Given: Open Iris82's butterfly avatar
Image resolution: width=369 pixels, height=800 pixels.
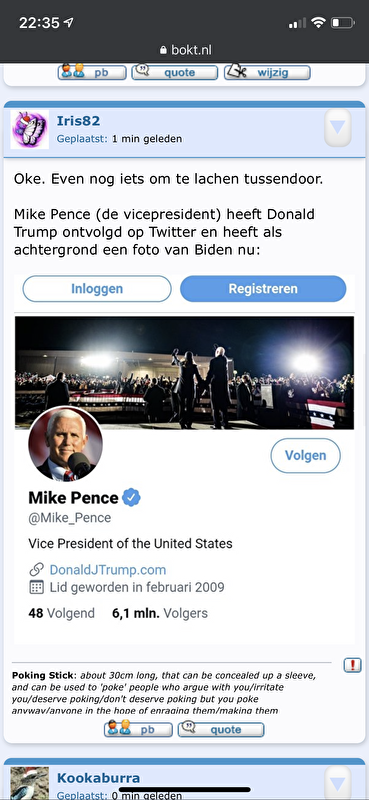Looking at the screenshot, I should pyautogui.click(x=30, y=130).
